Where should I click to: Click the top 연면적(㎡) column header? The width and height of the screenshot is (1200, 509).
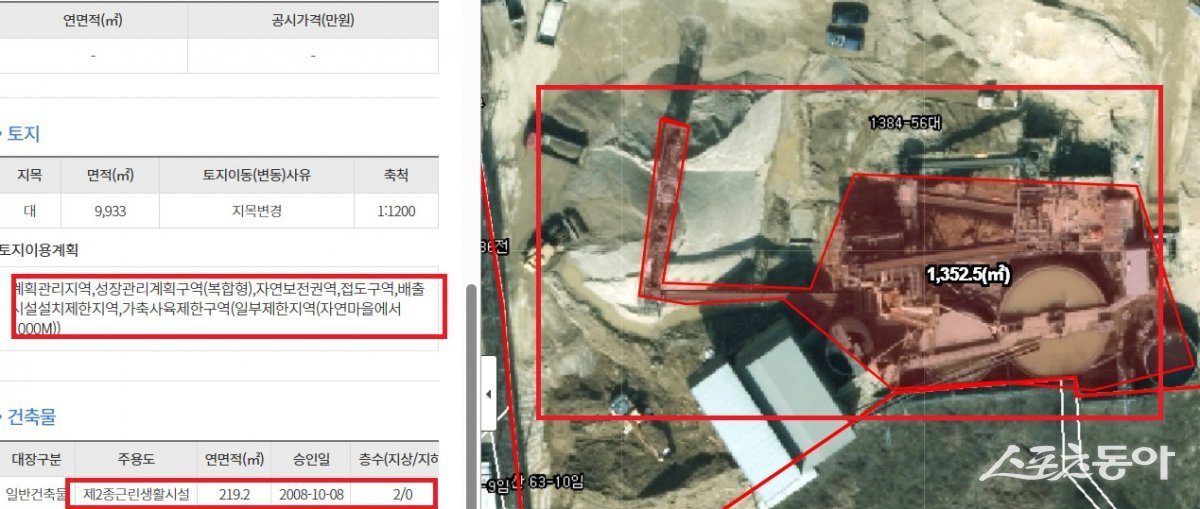(93, 20)
